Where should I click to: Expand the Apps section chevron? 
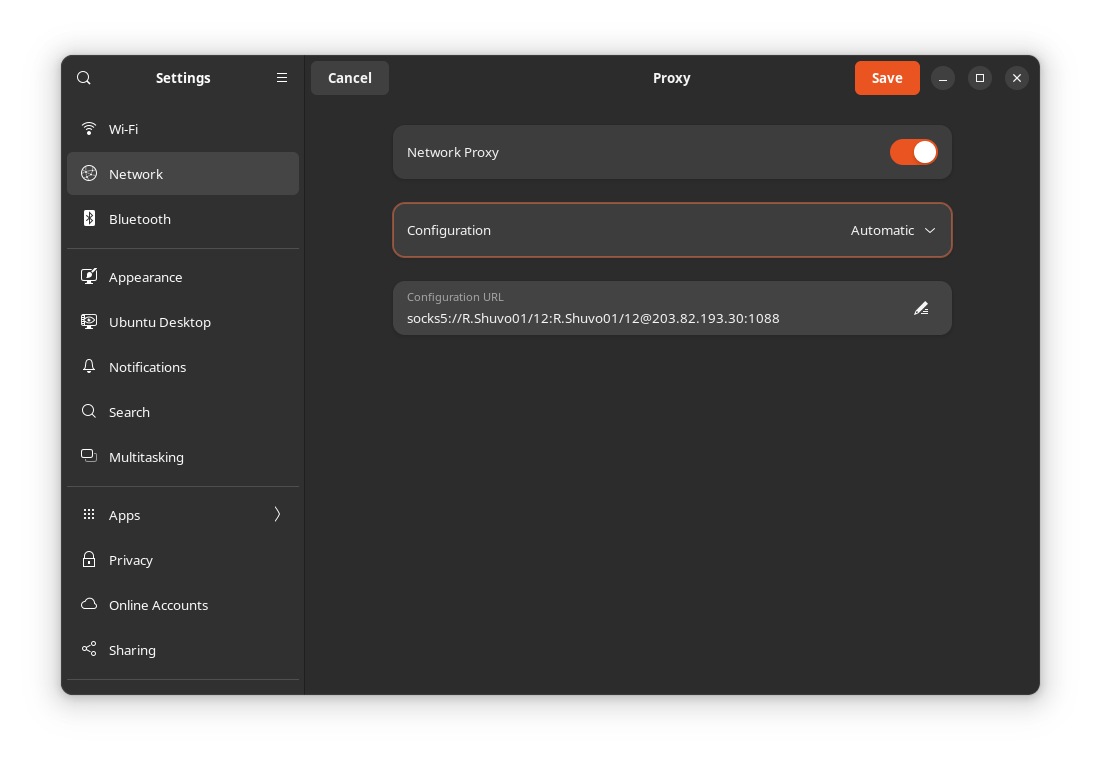pyautogui.click(x=277, y=514)
